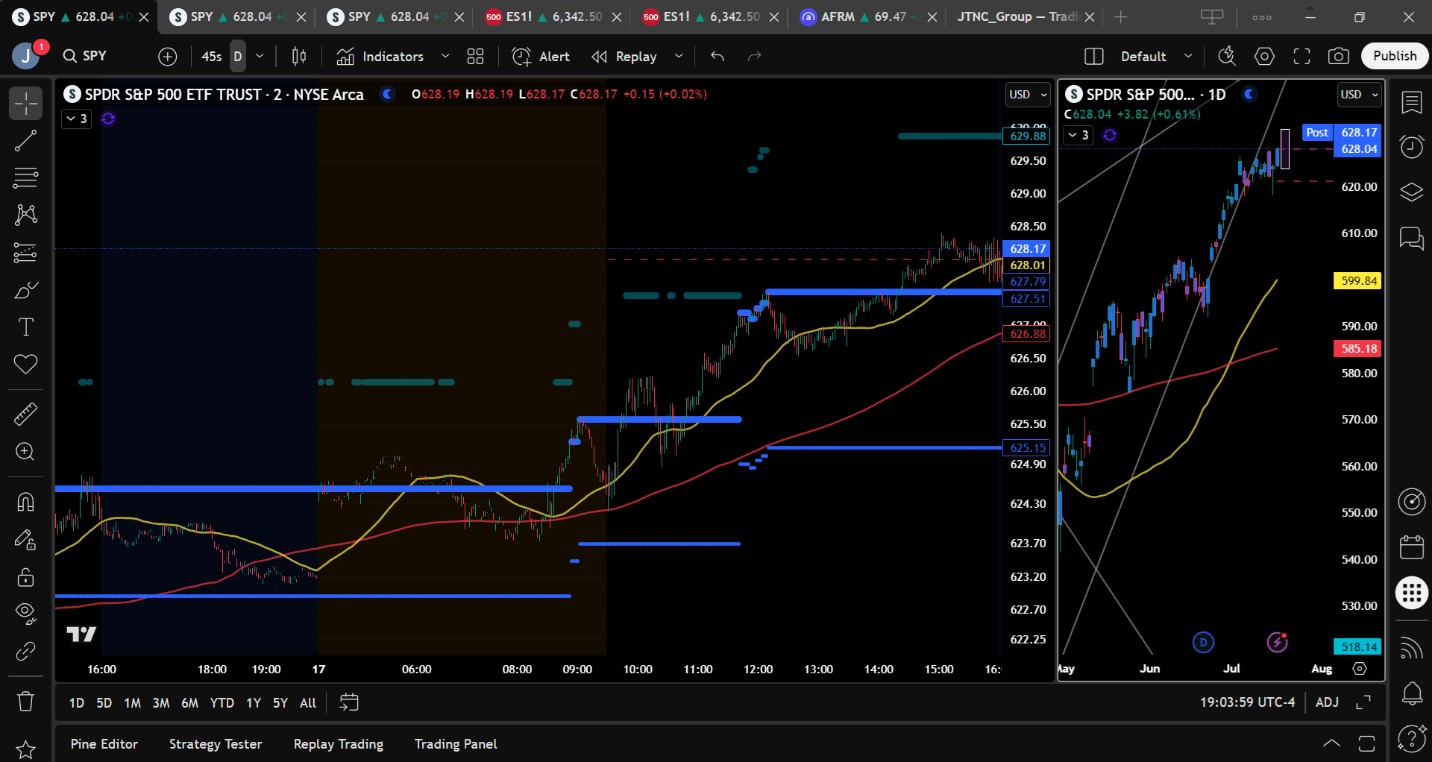Image resolution: width=1432 pixels, height=762 pixels.
Task: Open the favorites star toolbar
Action: tap(26, 749)
